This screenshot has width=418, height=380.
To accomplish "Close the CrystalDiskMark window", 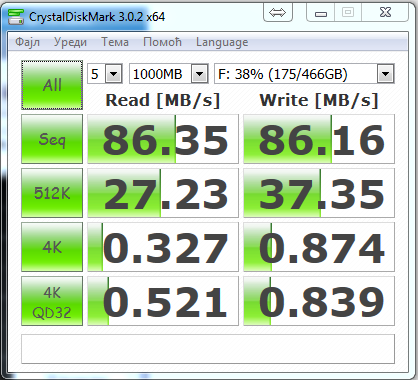I will (385, 13).
